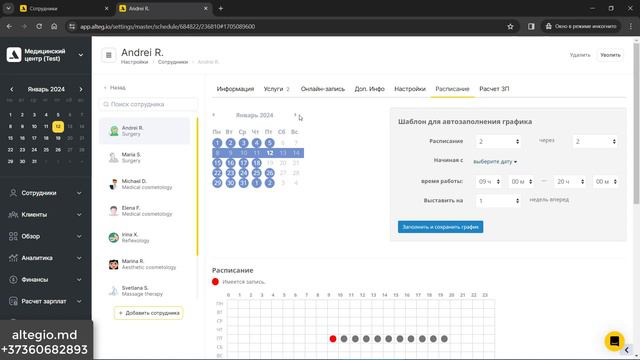Viewport: 640px width, 360px height.
Task: Click Elena F. avatar in employee list
Action: click(113, 211)
